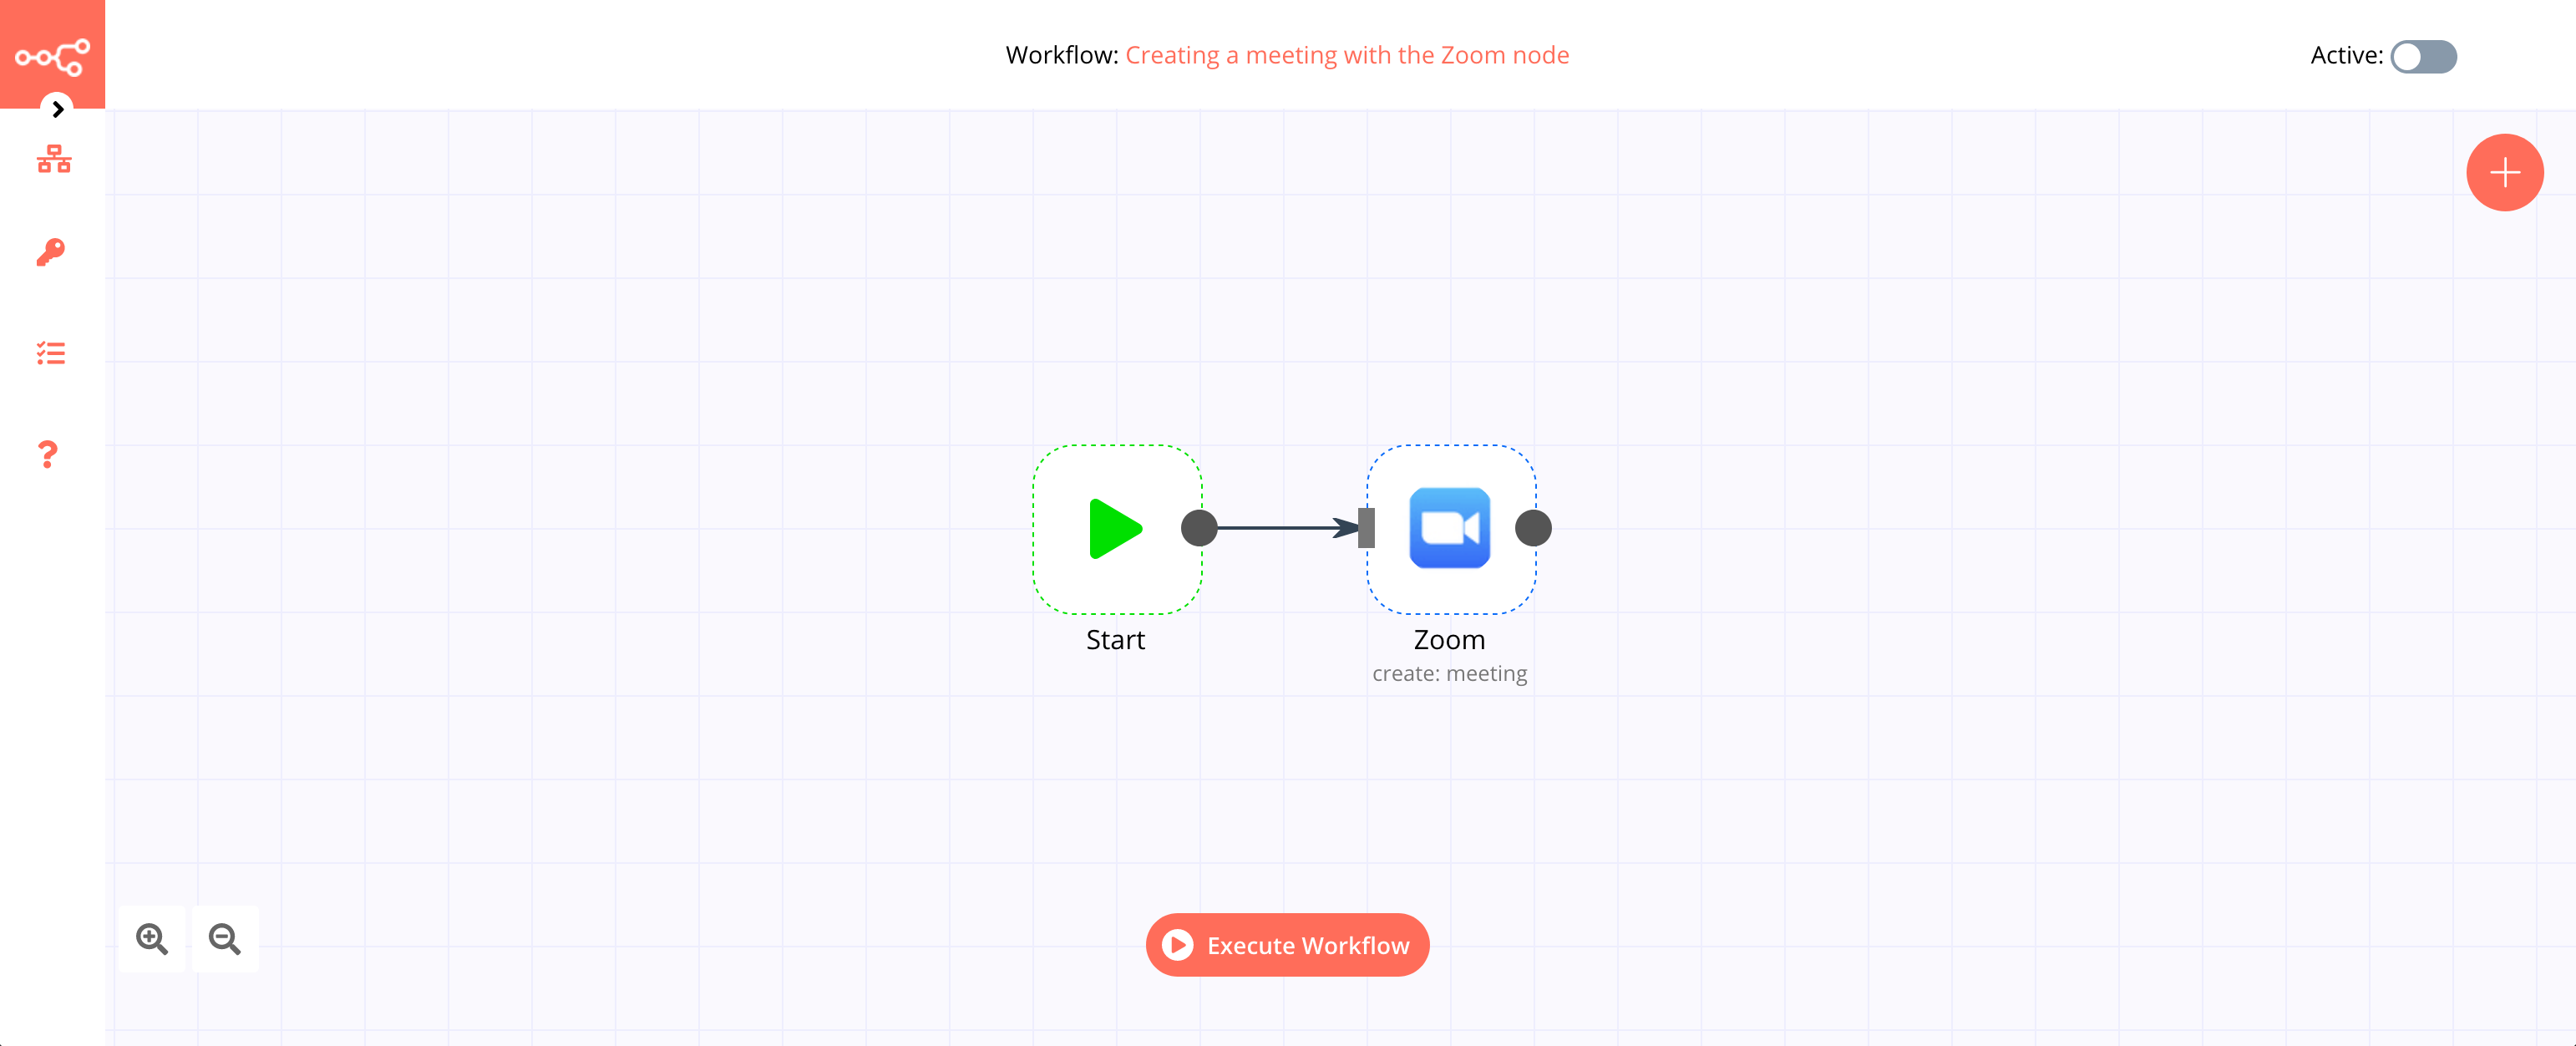Click the workflow title link text

point(1347,54)
